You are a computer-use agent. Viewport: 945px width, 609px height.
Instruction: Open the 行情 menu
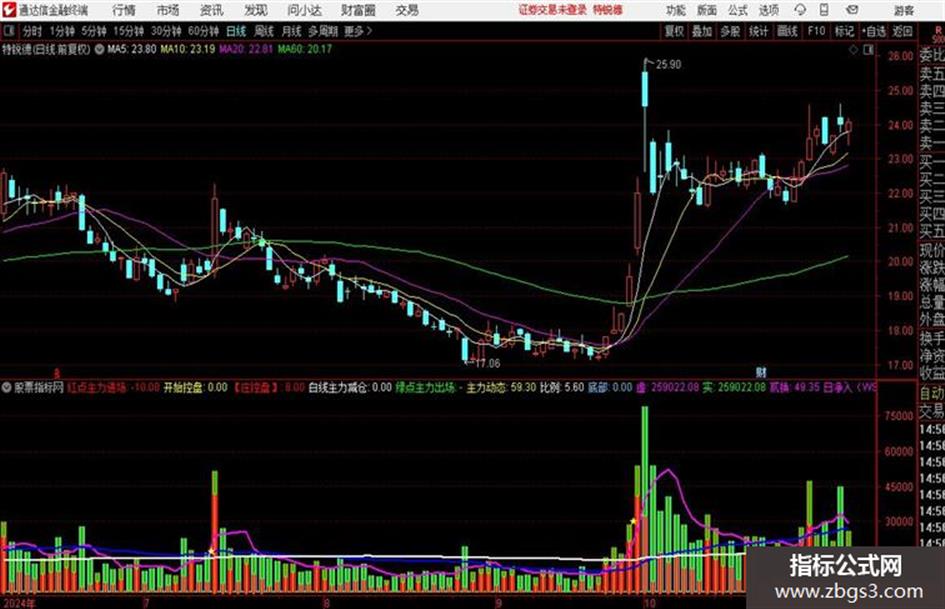click(x=124, y=10)
